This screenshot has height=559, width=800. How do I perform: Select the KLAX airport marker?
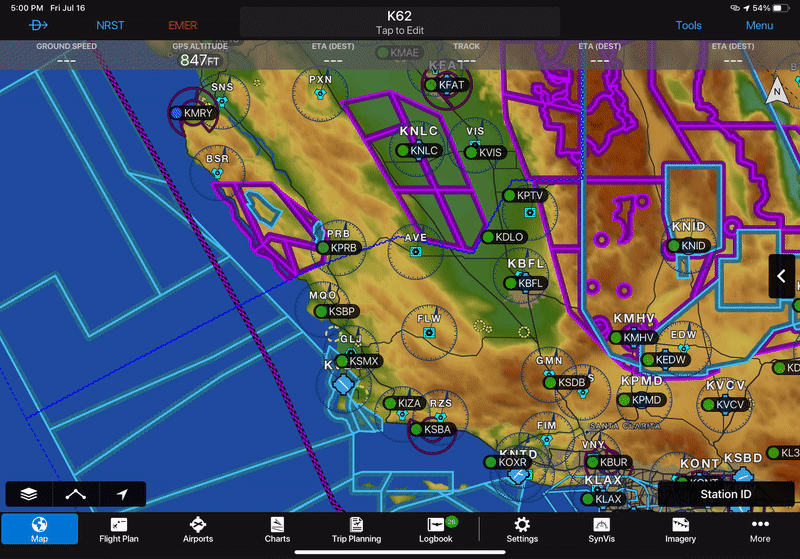point(603,499)
